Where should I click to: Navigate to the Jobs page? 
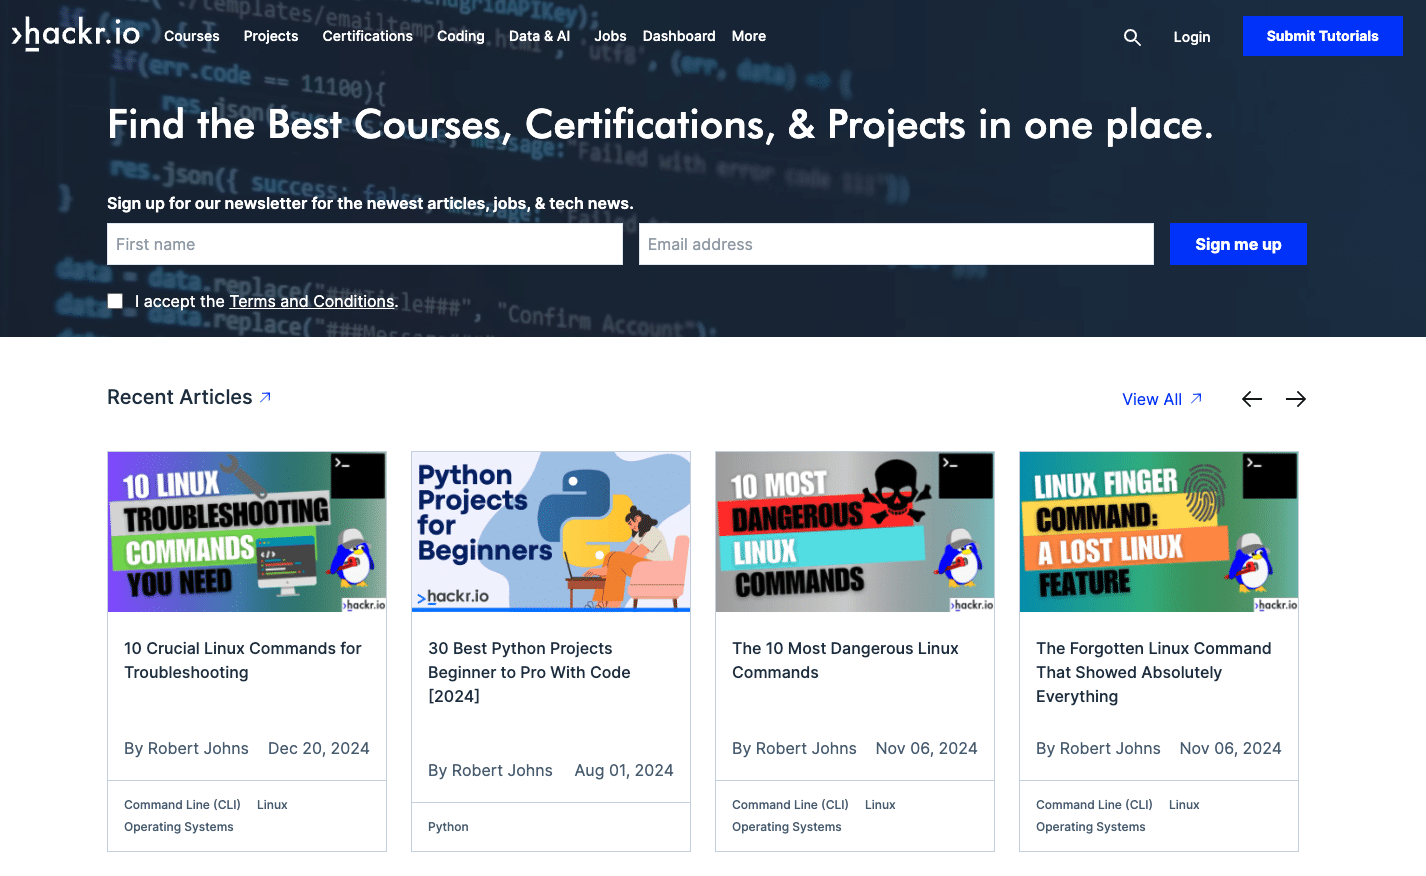pyautogui.click(x=610, y=36)
